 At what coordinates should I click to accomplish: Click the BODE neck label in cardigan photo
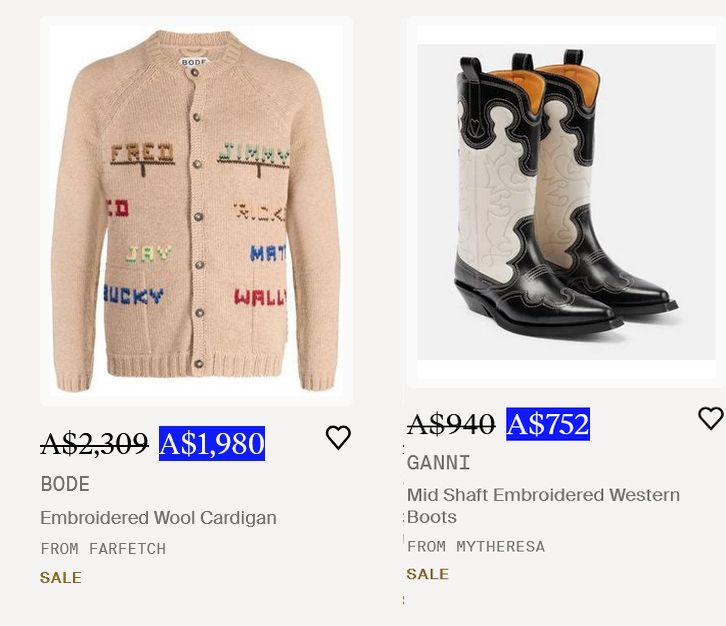[x=194, y=62]
